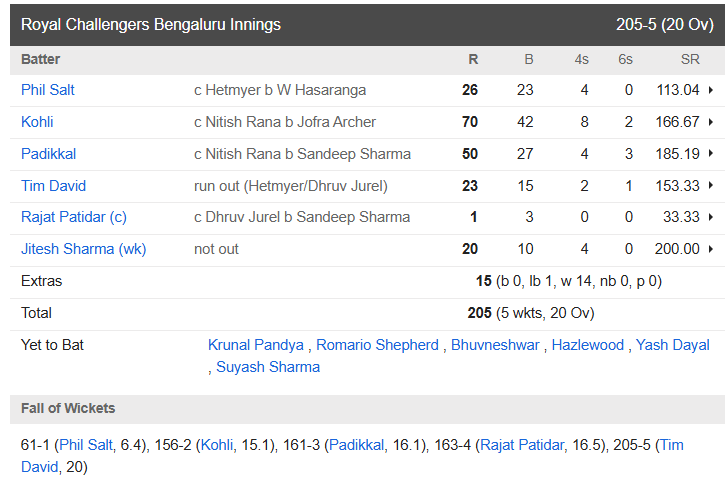Open Romario Shepherd's player link
Screen dimensions: 727x480
(x=377, y=345)
